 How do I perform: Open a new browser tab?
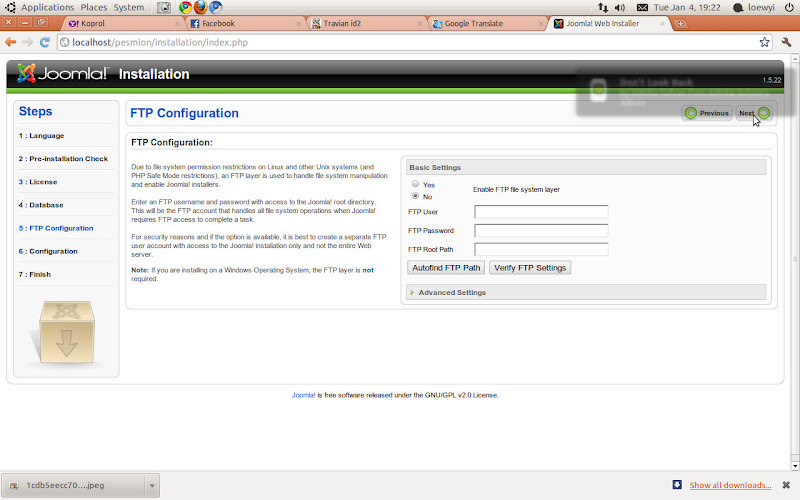680,23
